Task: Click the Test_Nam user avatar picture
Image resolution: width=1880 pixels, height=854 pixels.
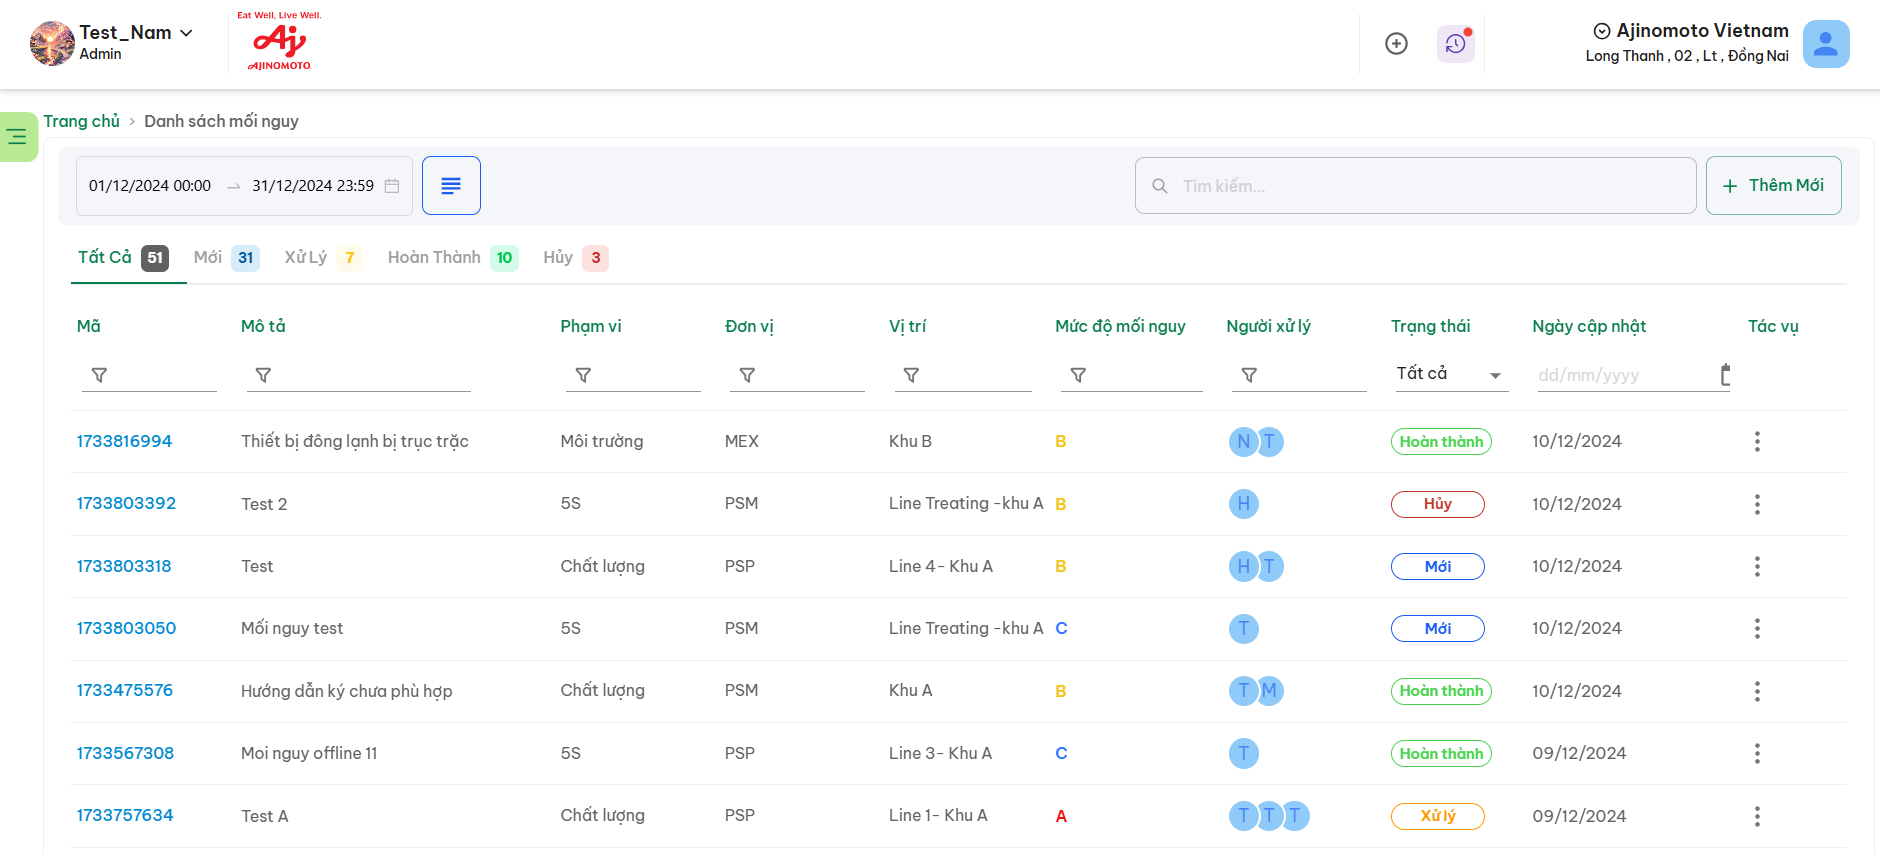Action: (x=52, y=43)
